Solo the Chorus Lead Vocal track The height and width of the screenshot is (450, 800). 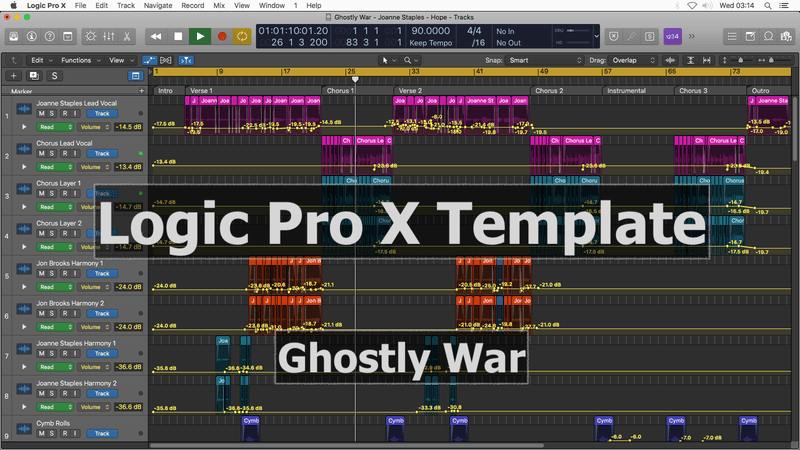click(x=52, y=153)
